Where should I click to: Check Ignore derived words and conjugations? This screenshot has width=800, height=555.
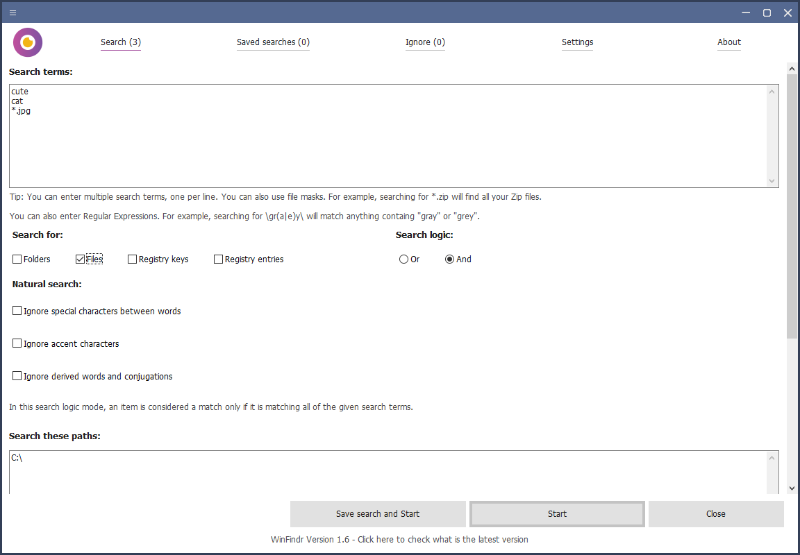pos(17,377)
